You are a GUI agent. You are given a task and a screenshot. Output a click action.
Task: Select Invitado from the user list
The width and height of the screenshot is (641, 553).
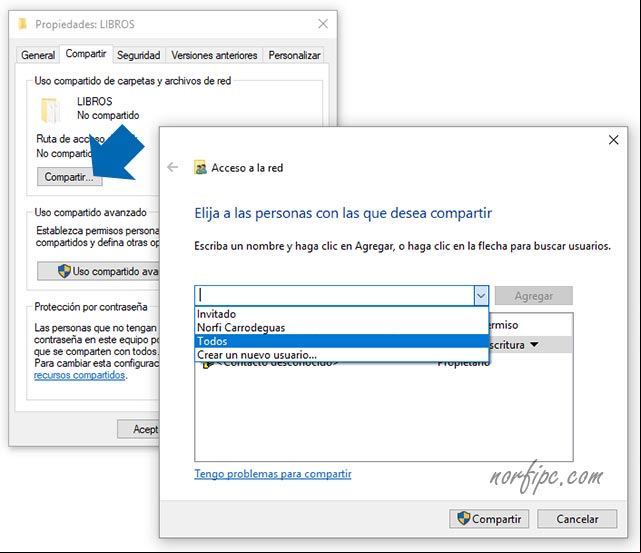click(342, 314)
